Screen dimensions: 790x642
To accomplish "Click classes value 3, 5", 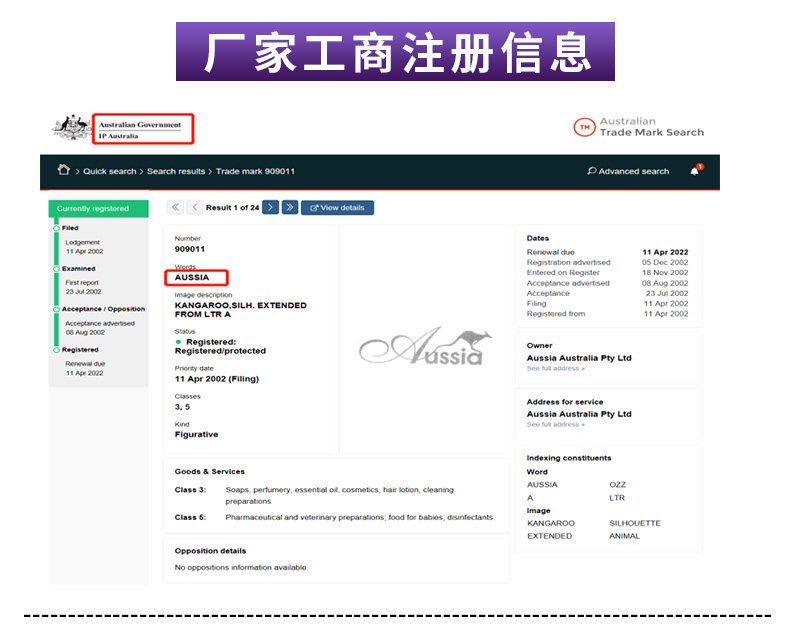I will [x=182, y=407].
